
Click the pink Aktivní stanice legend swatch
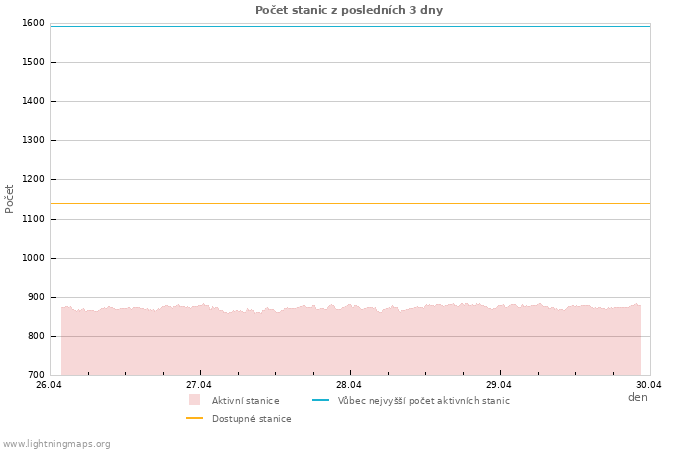click(194, 400)
